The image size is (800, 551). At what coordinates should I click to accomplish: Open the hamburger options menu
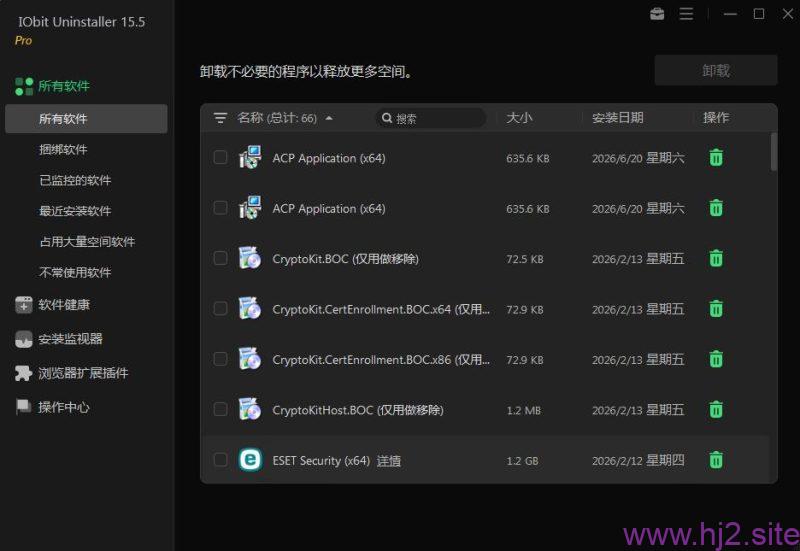coord(686,14)
